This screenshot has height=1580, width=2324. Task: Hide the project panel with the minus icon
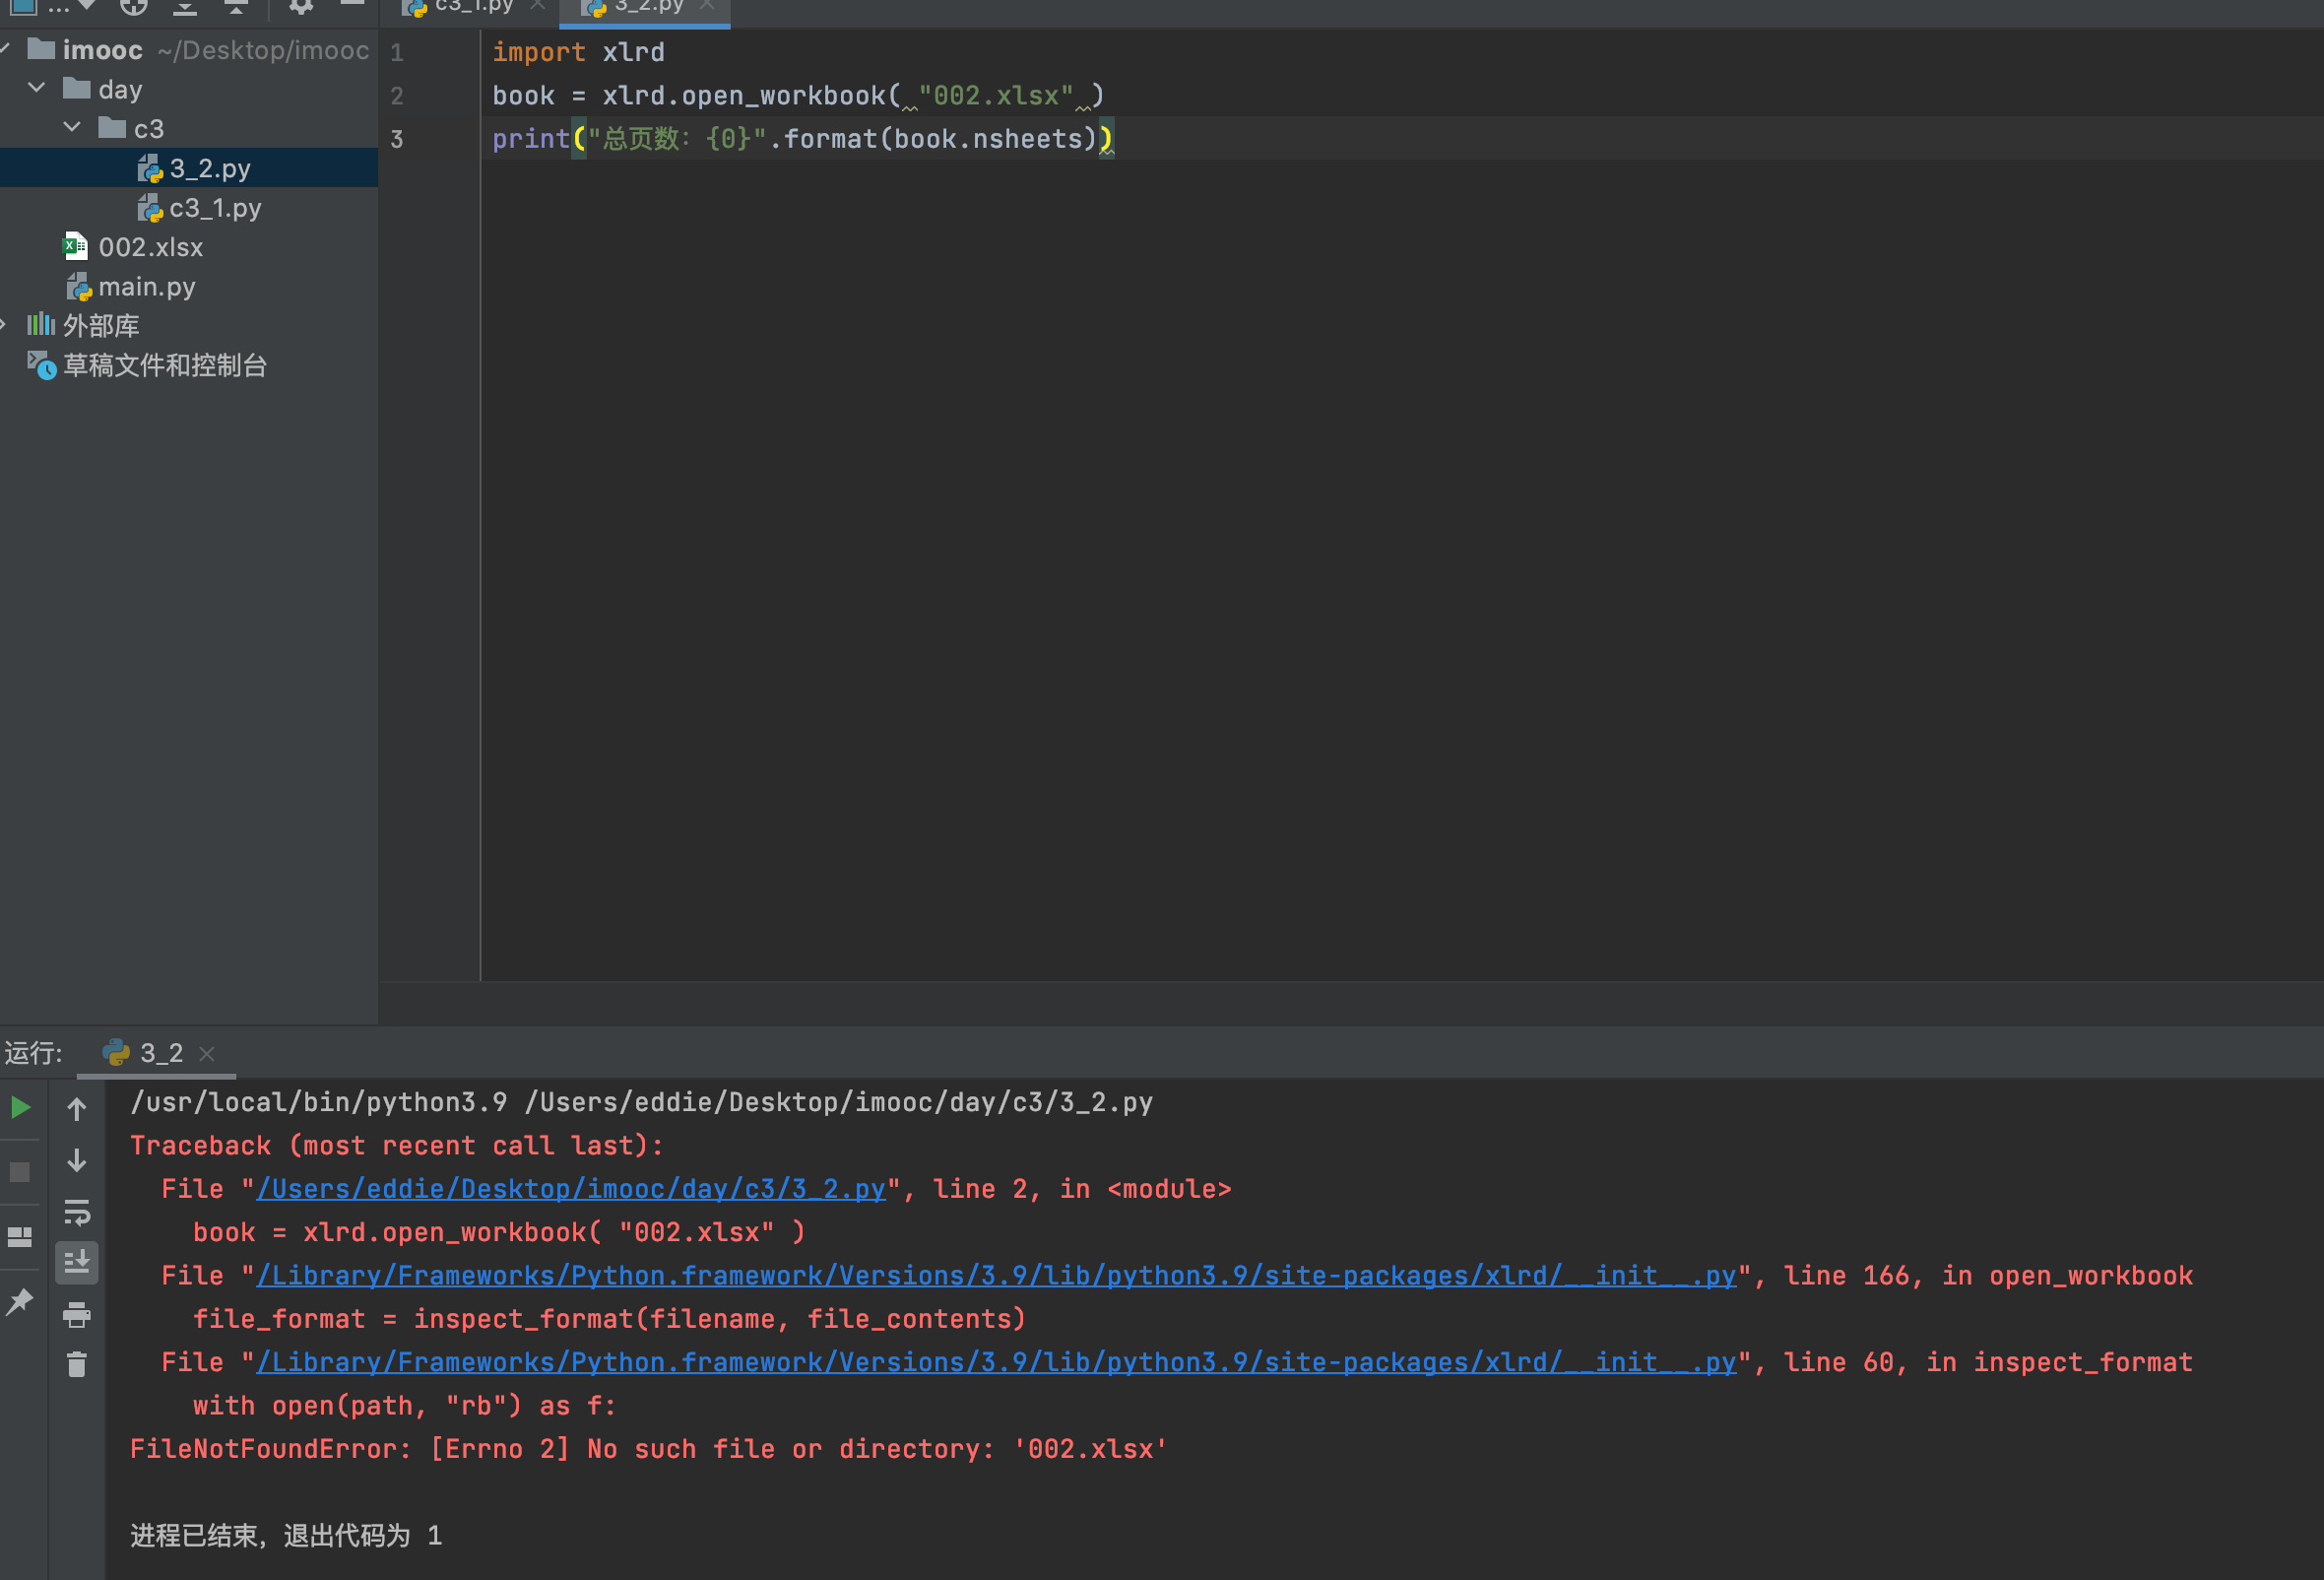click(352, 5)
